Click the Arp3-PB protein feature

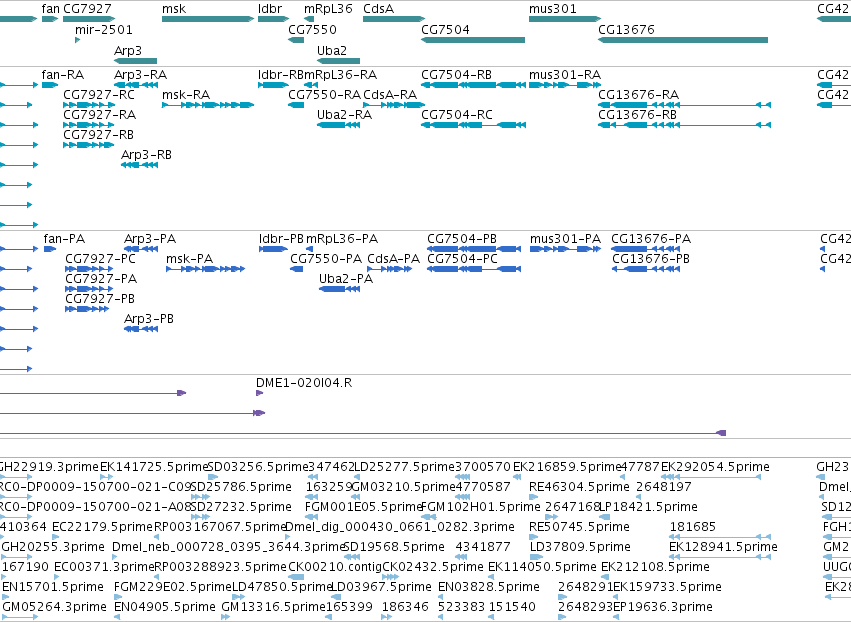141,329
